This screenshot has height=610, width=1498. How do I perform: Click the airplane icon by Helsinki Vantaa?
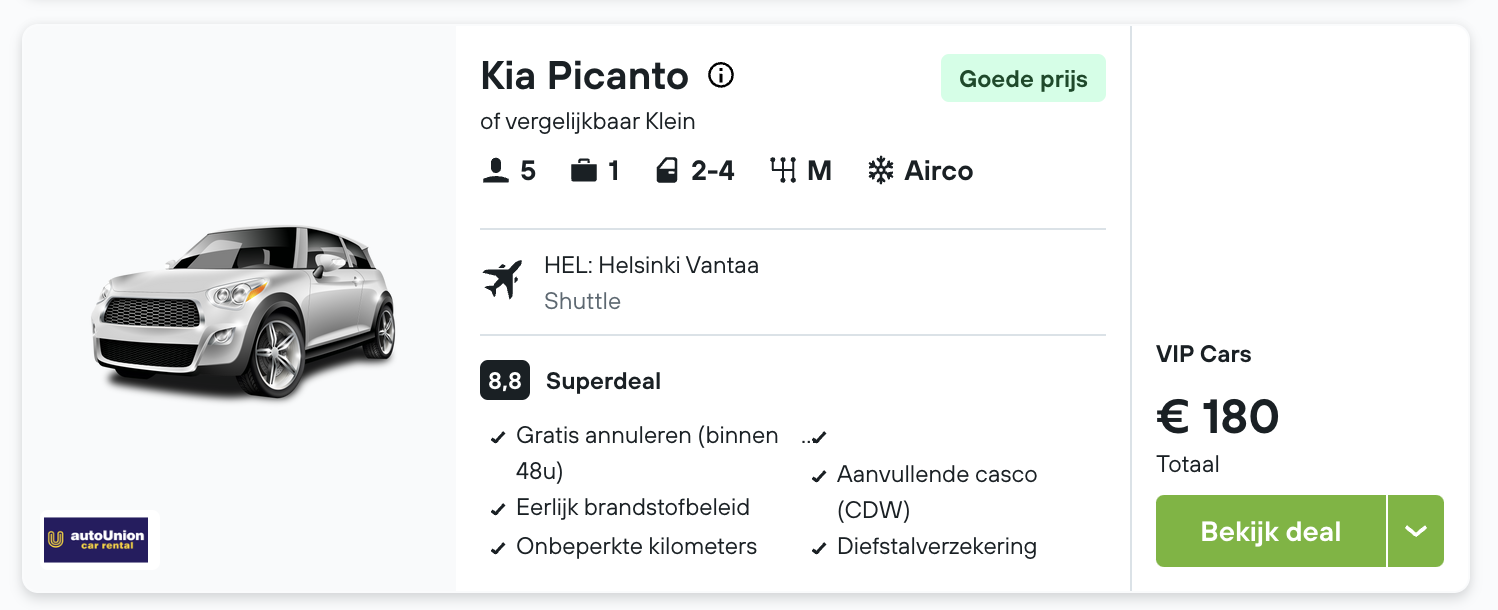click(x=503, y=280)
